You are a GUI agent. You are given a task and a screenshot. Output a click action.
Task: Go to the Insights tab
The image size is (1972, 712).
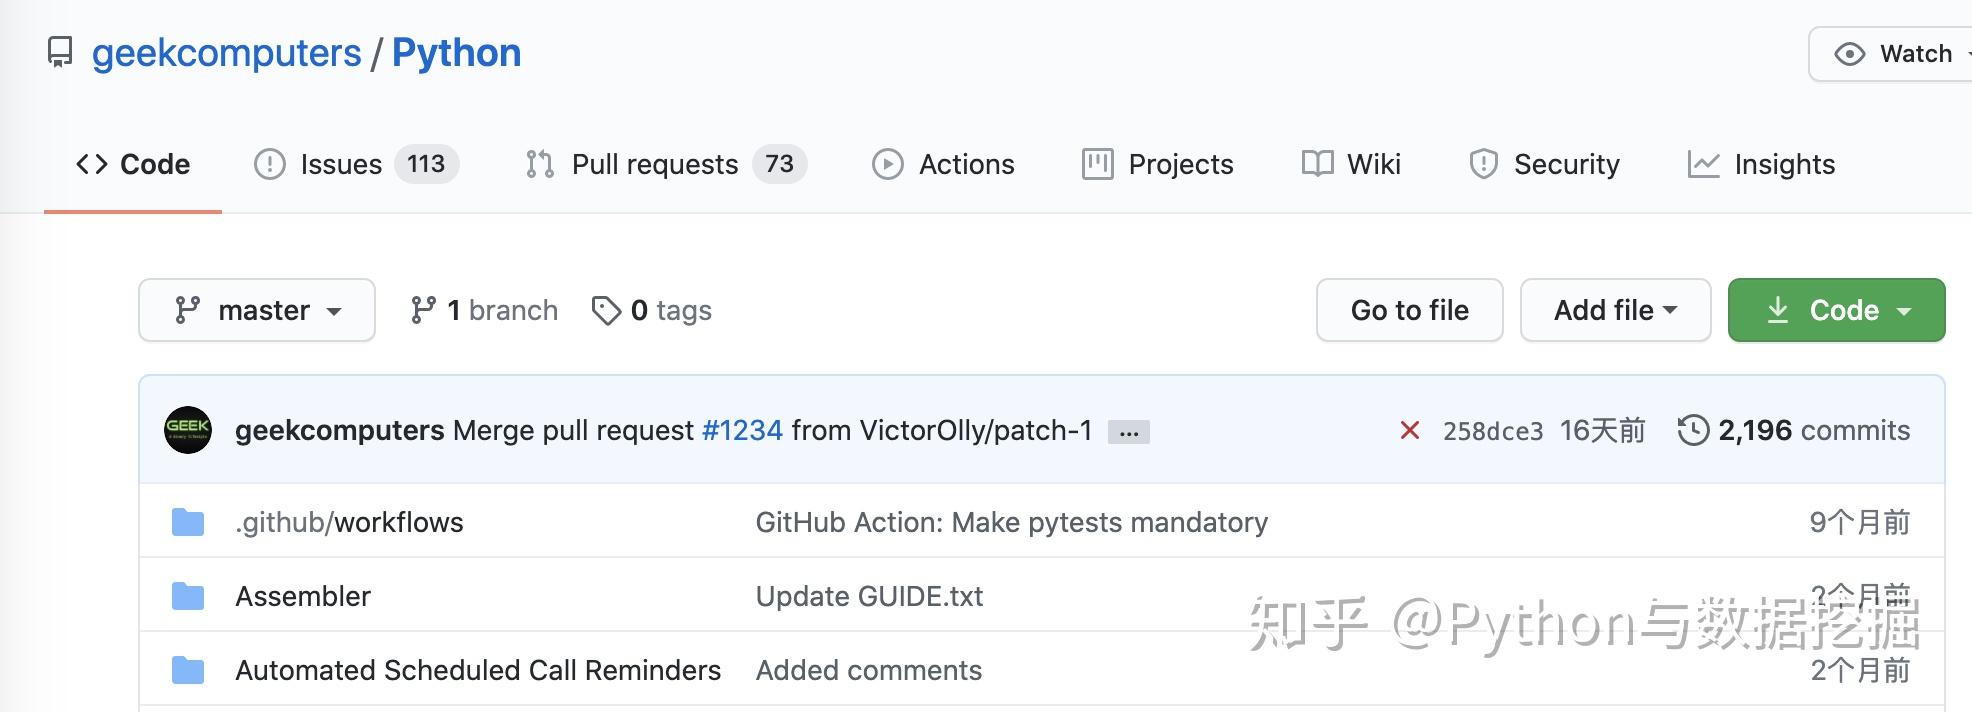(x=1761, y=164)
